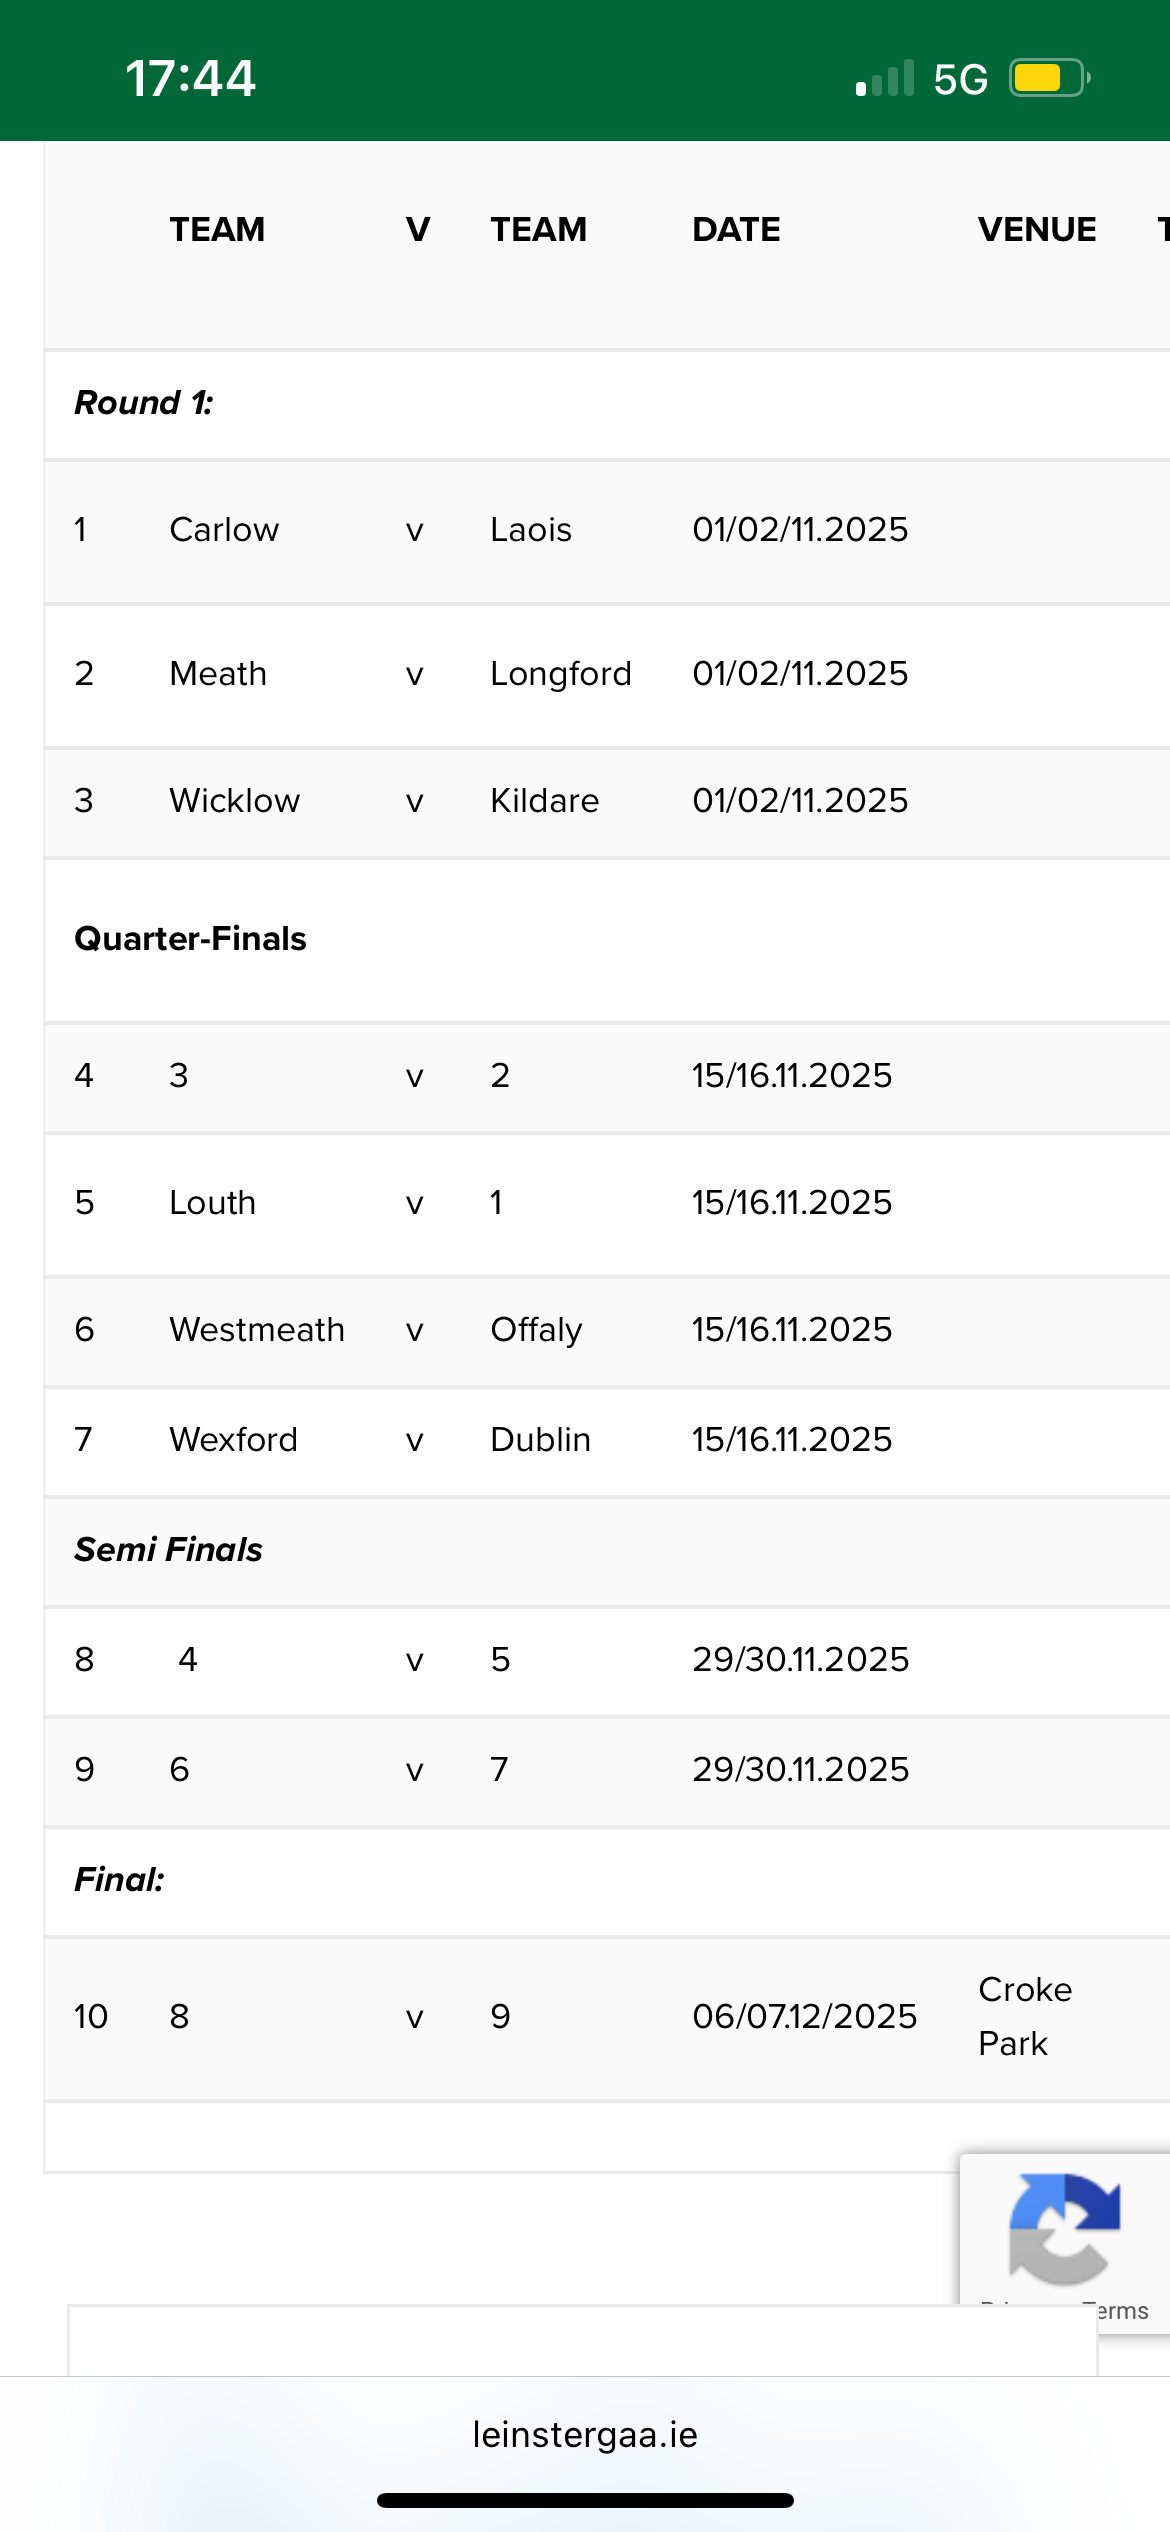Tap the Wicklow v Kildare row date

pos(800,801)
